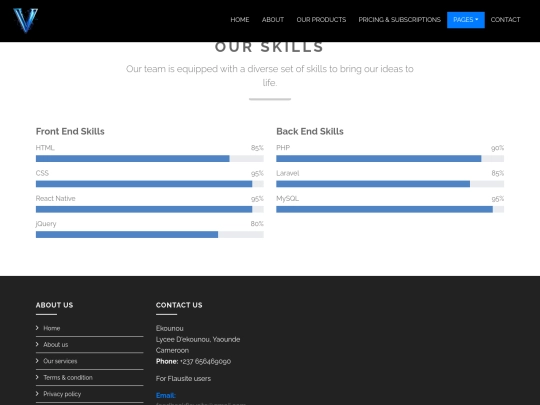Click the MySQL skill progress bar

click(x=390, y=209)
